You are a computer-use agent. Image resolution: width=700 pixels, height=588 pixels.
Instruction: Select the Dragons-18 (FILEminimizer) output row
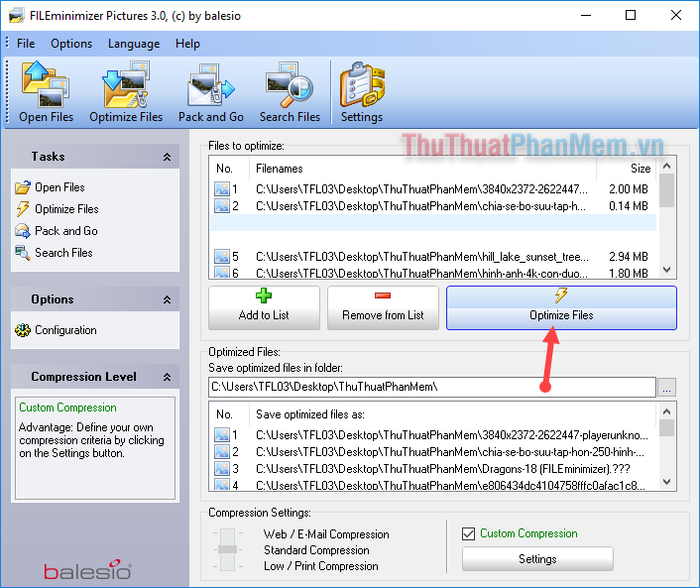(433, 468)
